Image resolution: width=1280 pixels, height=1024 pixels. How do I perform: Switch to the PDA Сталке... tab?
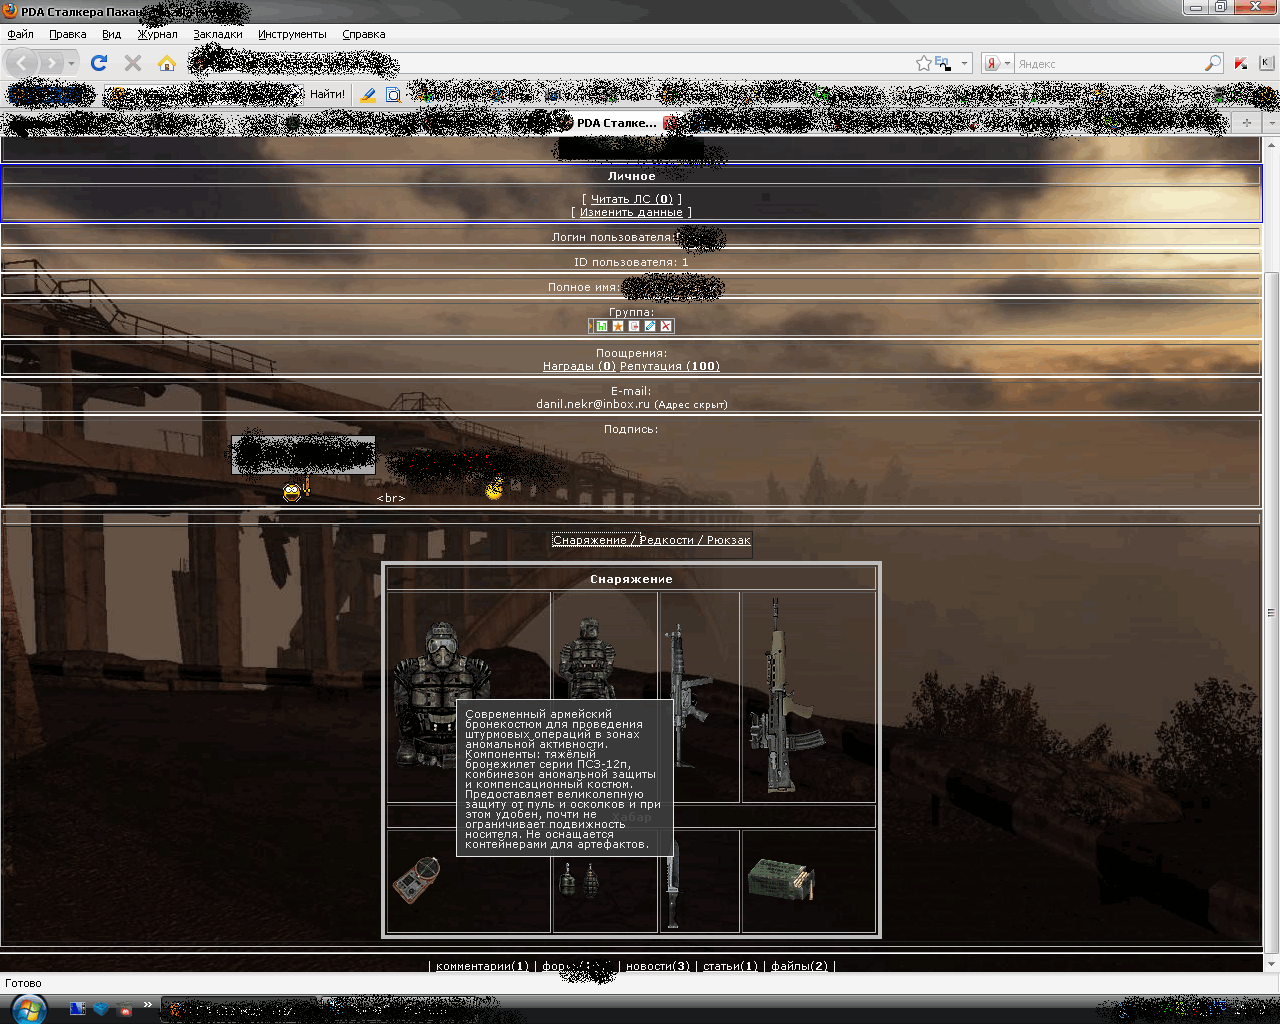coord(616,123)
